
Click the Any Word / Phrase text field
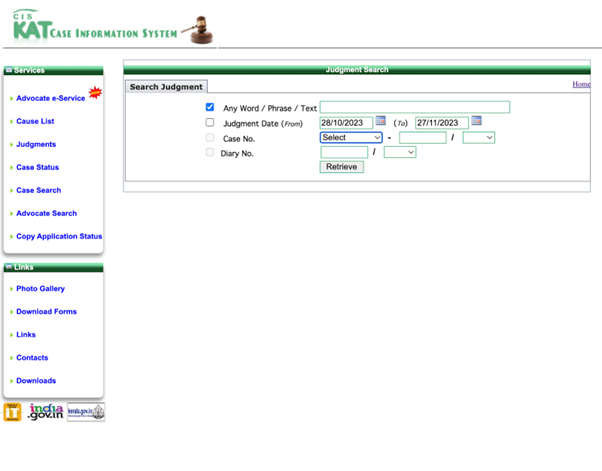point(414,107)
